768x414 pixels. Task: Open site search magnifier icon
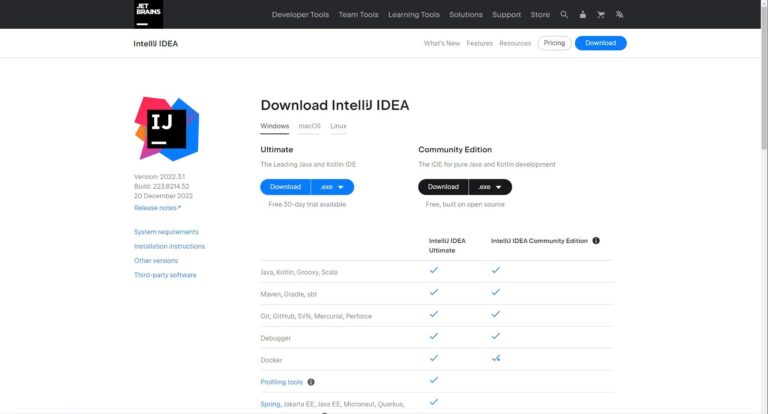[x=564, y=15]
